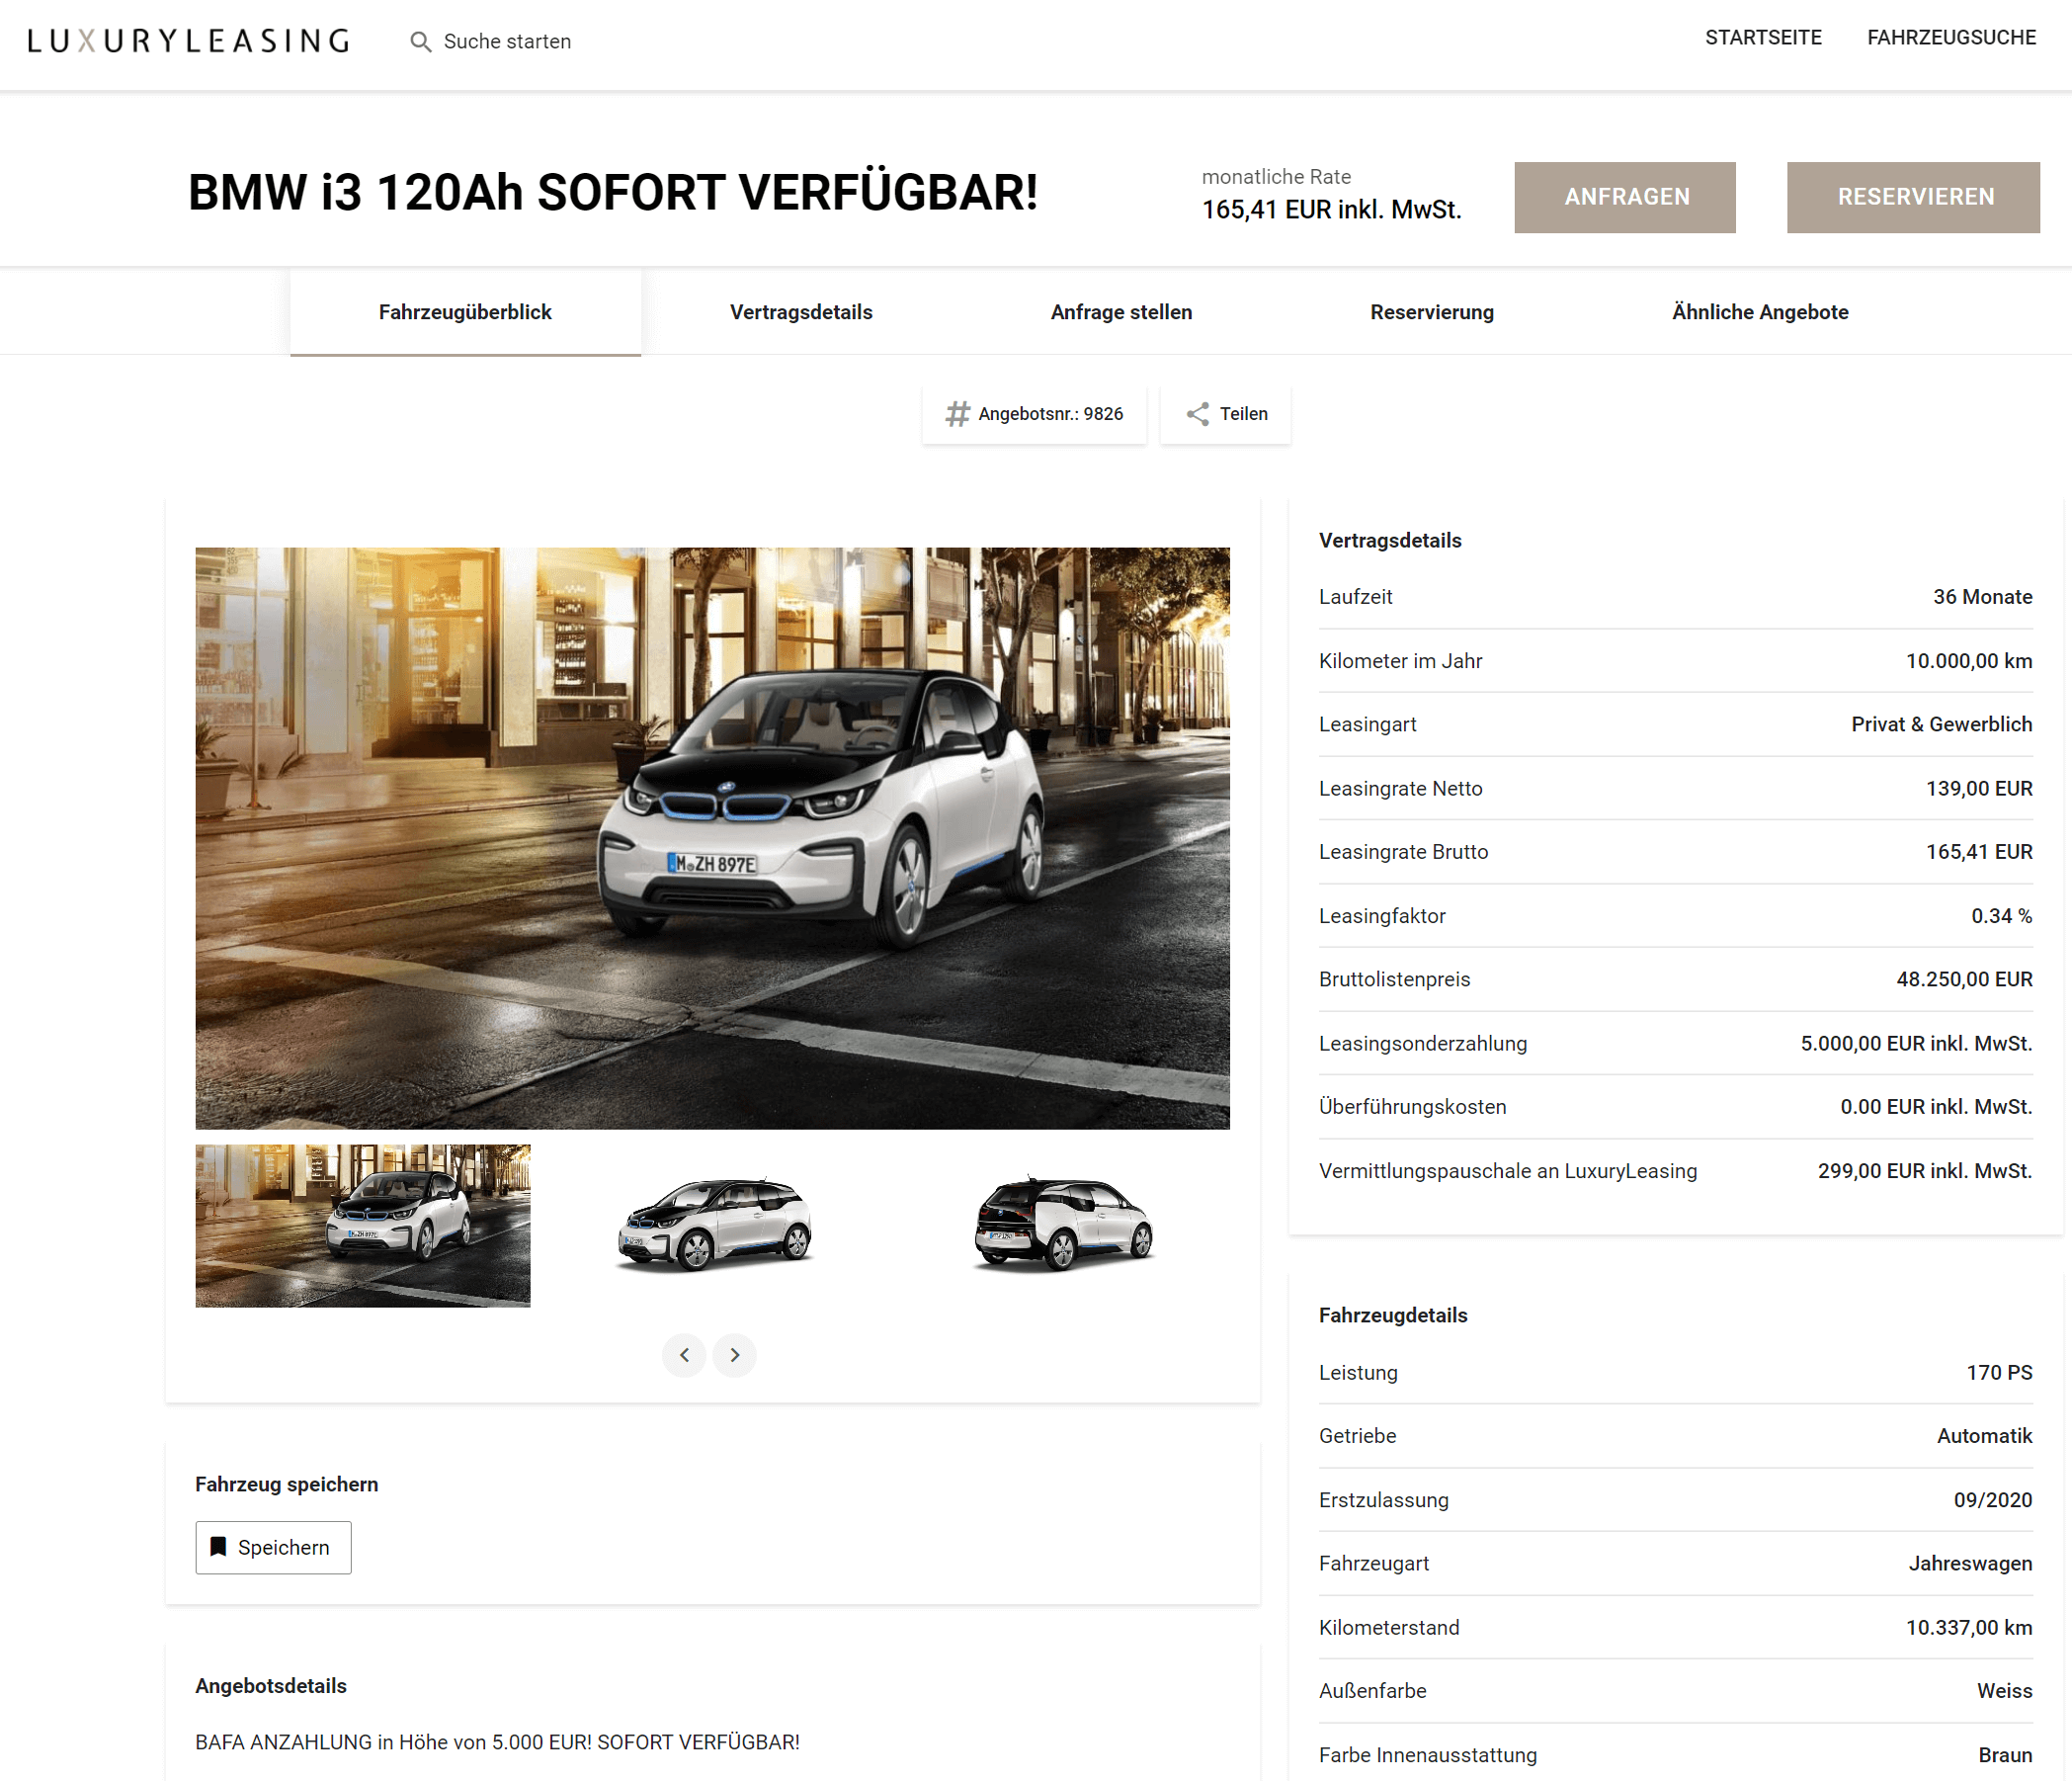Click the Leistung value 170 PS

1999,1372
